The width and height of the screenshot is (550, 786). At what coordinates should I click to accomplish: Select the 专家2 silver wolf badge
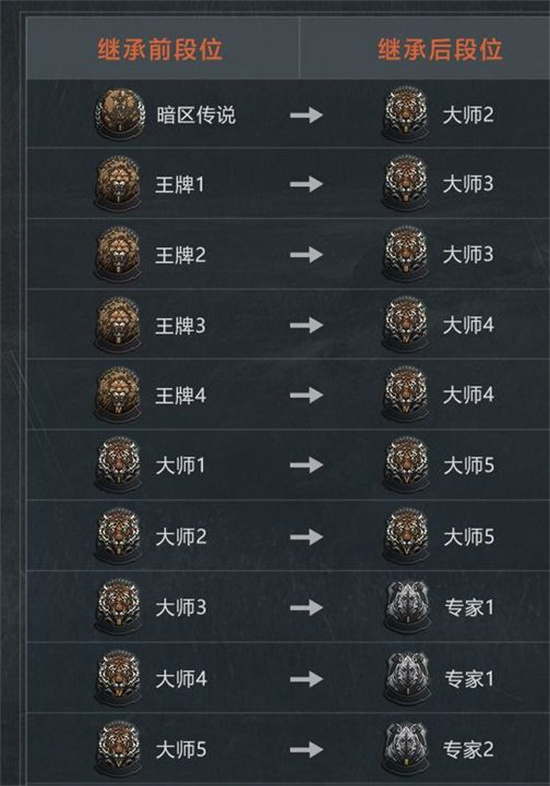coord(406,749)
